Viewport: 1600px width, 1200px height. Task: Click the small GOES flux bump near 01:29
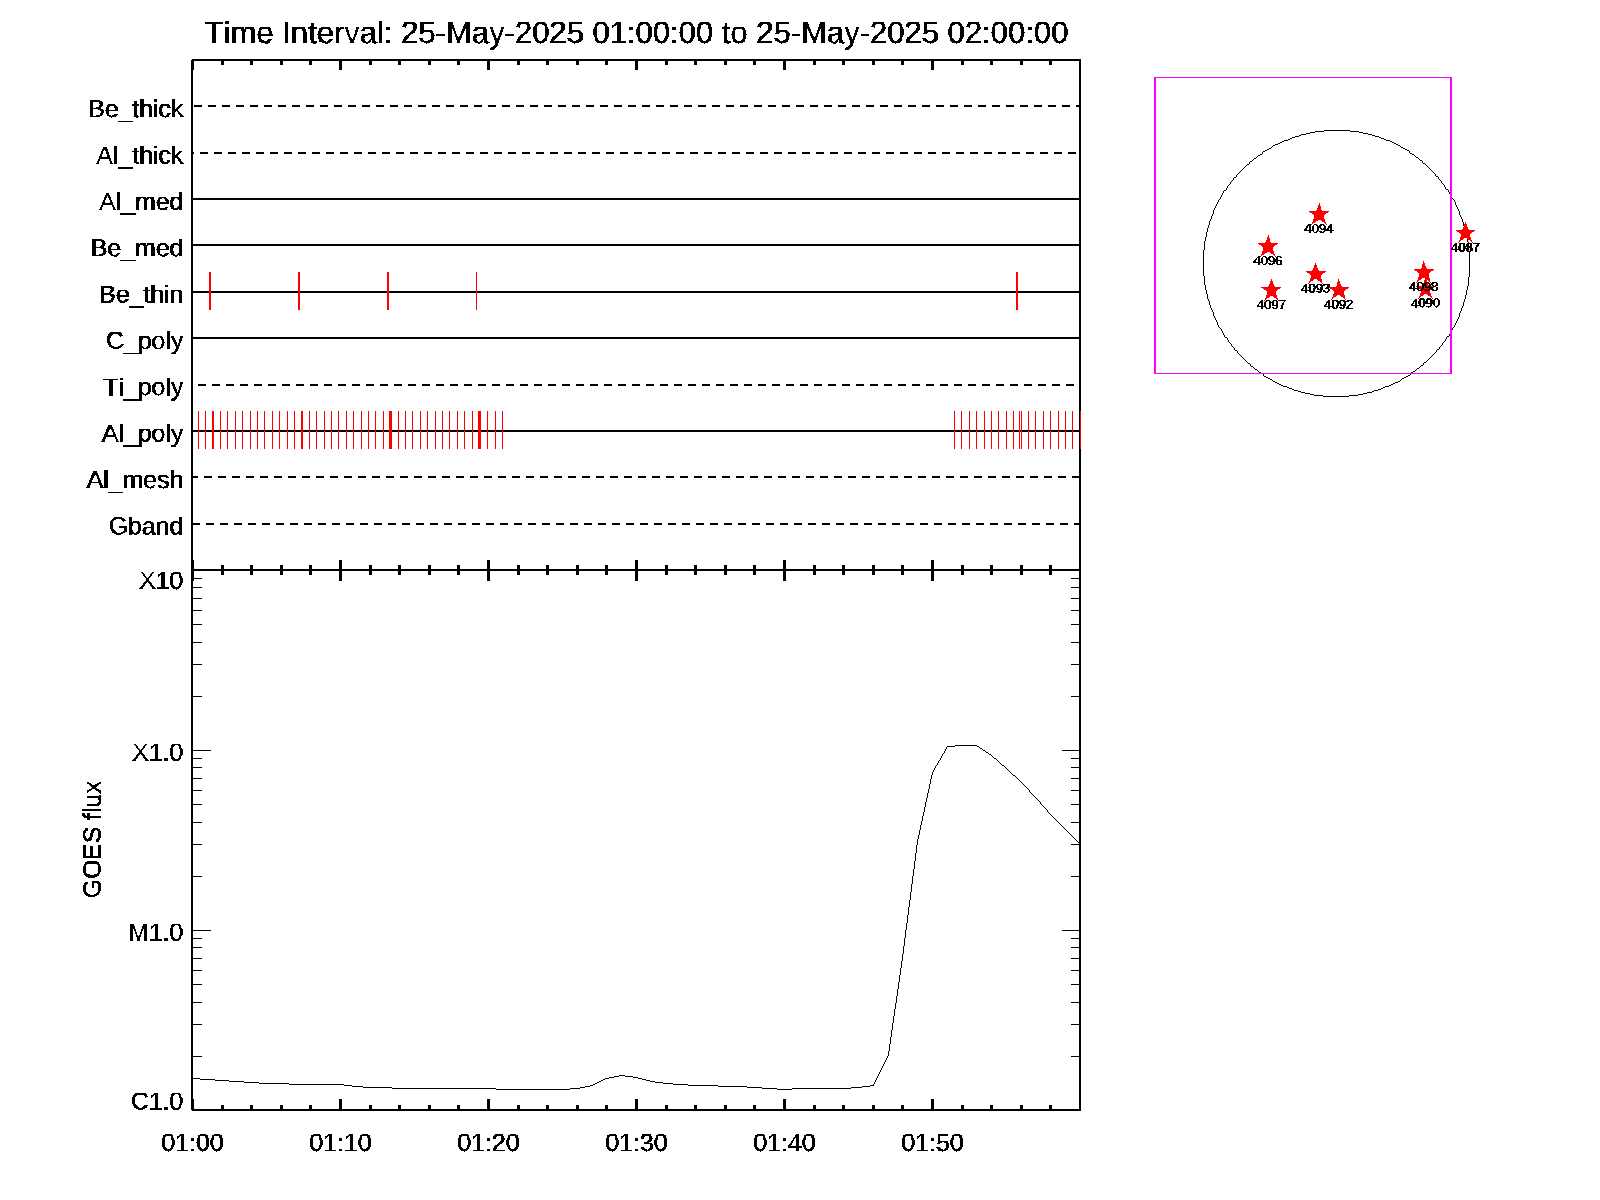point(622,1075)
